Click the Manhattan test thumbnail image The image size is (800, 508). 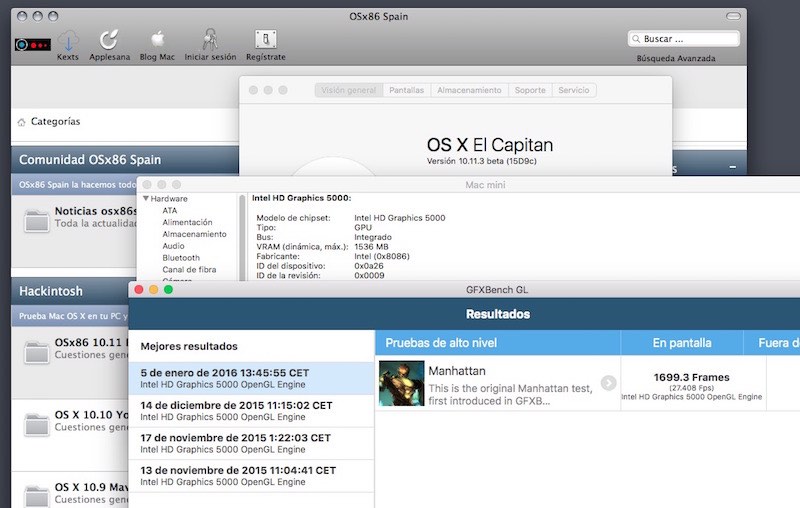pyautogui.click(x=402, y=383)
